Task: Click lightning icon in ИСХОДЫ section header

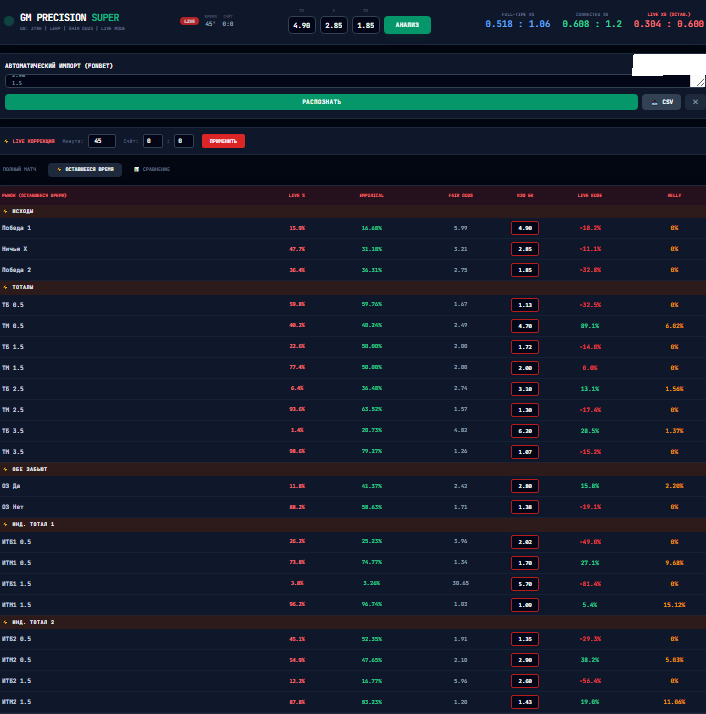Action: point(5,211)
